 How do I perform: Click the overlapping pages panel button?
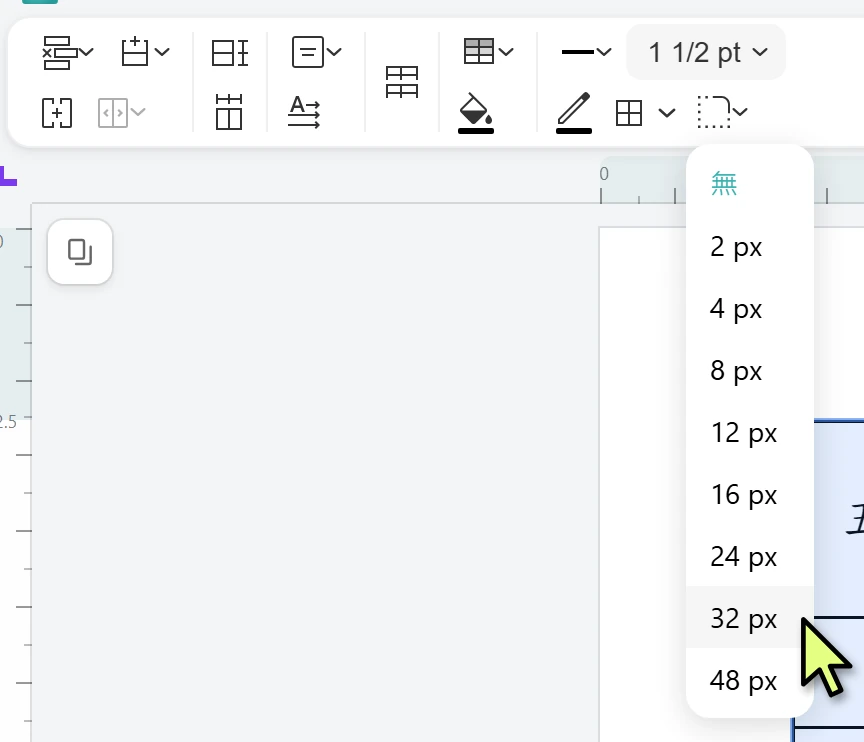80,252
